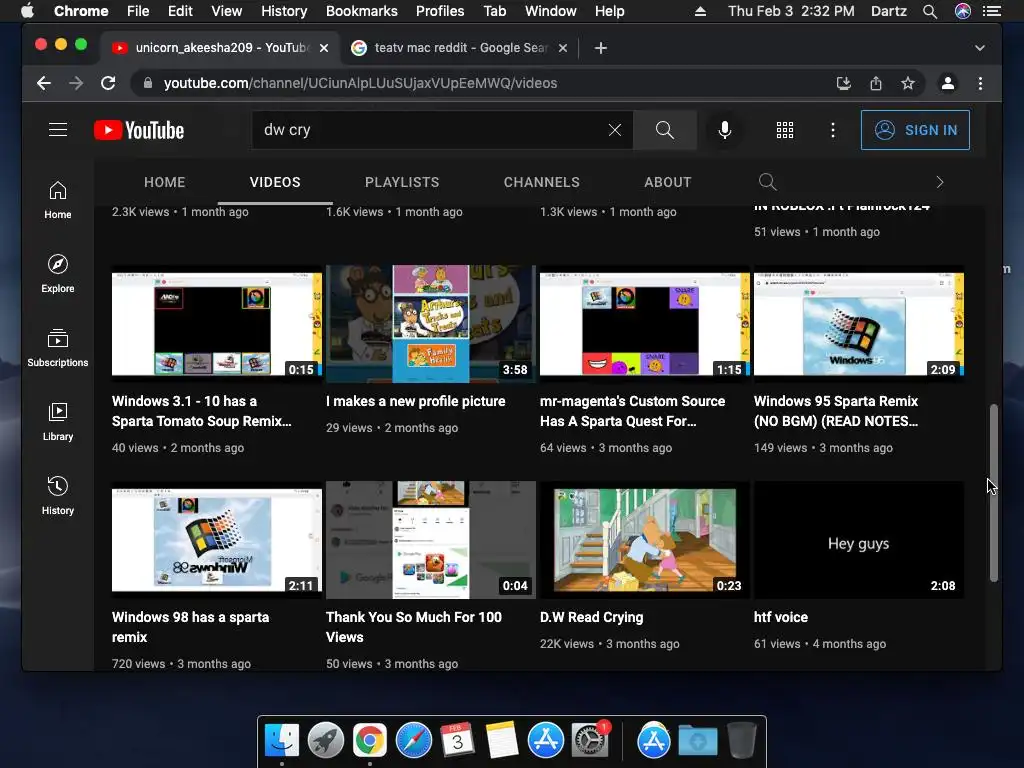Click 'I makes a new profile picture' title
Viewport: 1024px width, 768px height.
(x=415, y=401)
